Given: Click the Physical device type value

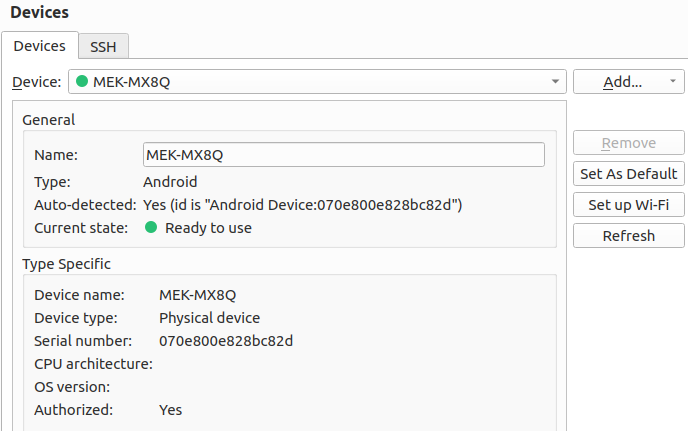Looking at the screenshot, I should [x=209, y=318].
